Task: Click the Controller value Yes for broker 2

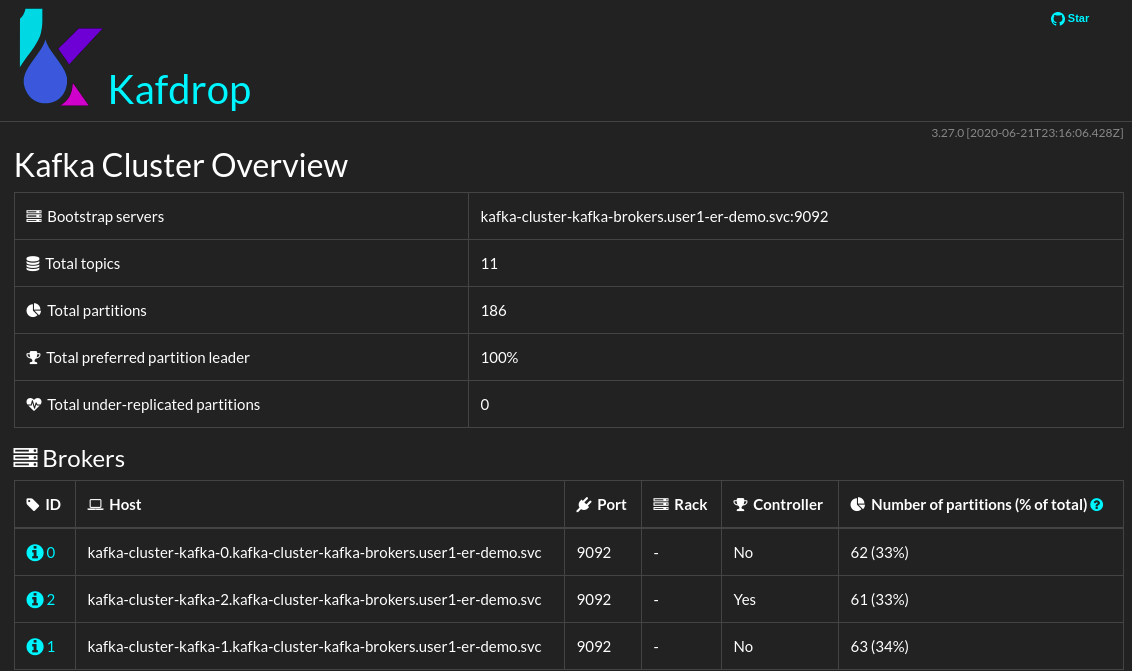Action: coord(744,599)
